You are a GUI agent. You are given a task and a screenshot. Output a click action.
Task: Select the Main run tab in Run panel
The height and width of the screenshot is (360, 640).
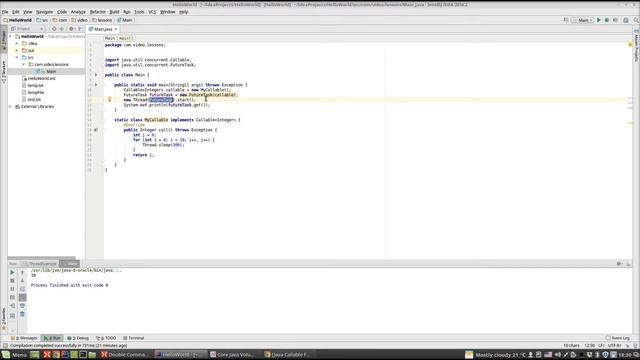point(69,264)
